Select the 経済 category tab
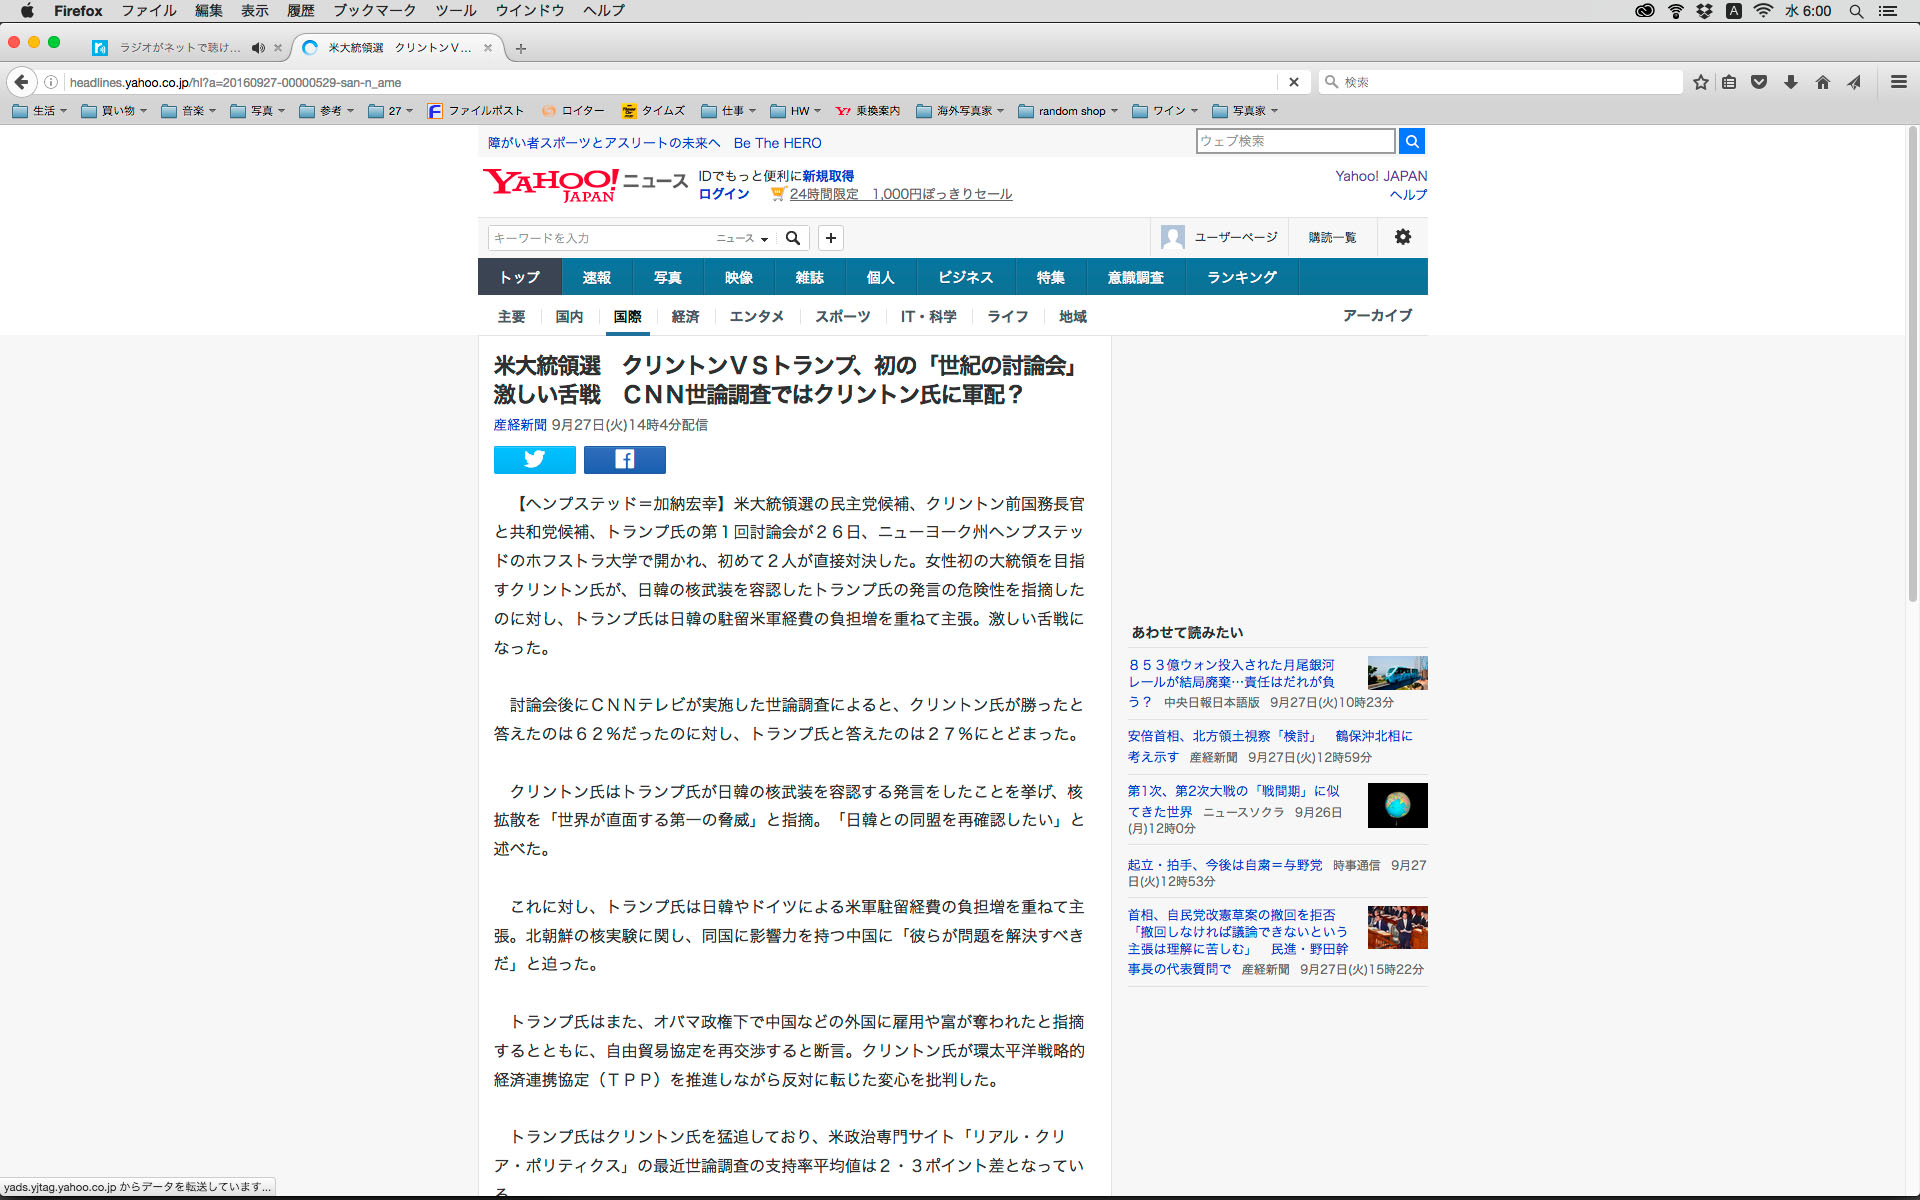Viewport: 1920px width, 1200px height. click(x=685, y=316)
